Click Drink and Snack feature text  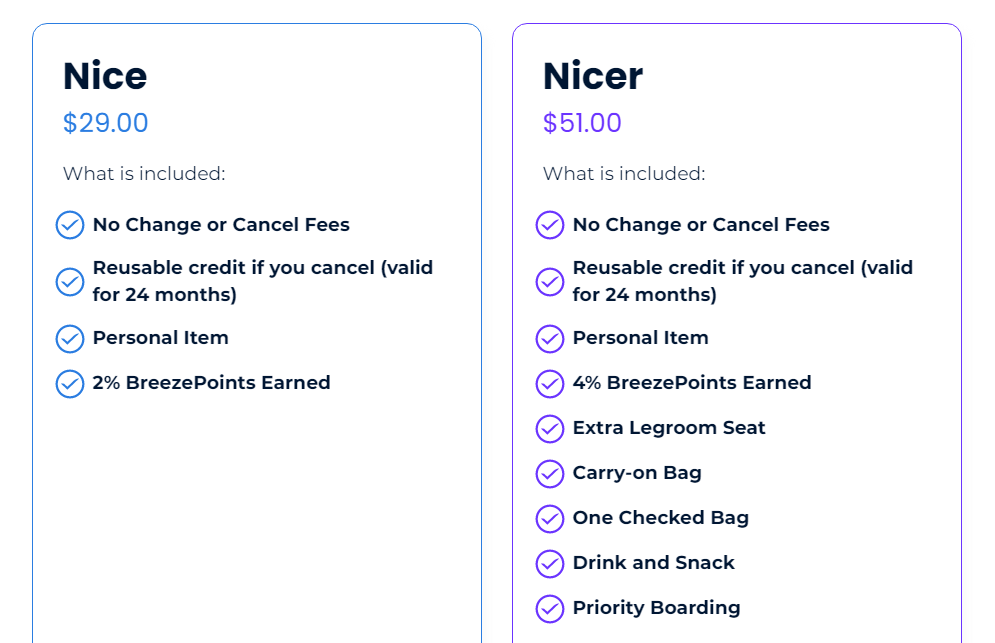(x=654, y=563)
